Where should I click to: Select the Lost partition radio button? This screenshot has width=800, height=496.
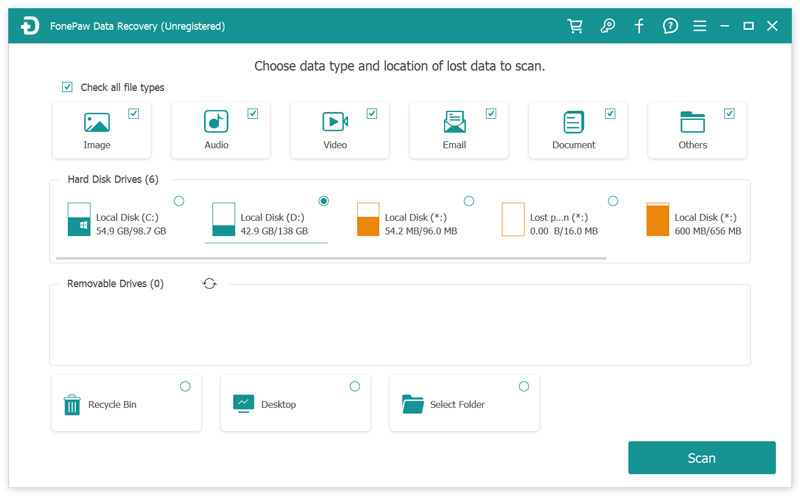[613, 201]
